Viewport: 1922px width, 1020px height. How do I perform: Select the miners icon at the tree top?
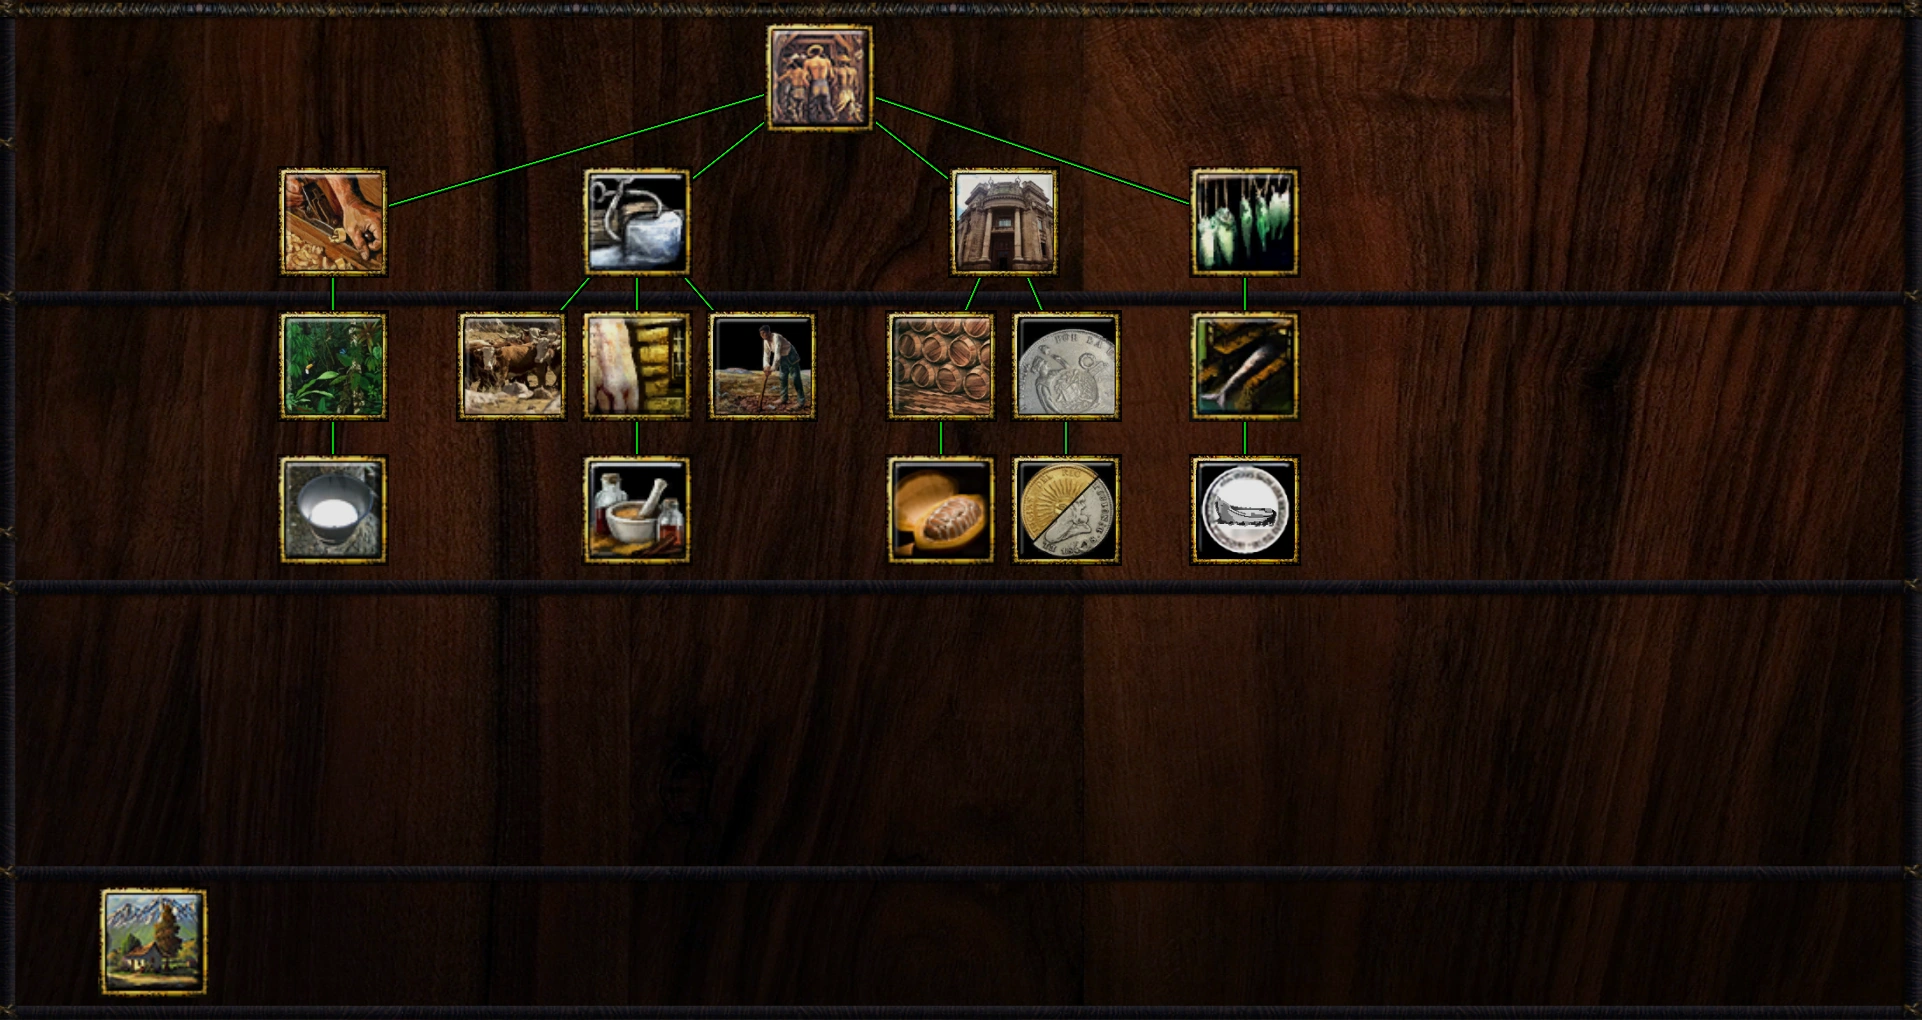819,78
